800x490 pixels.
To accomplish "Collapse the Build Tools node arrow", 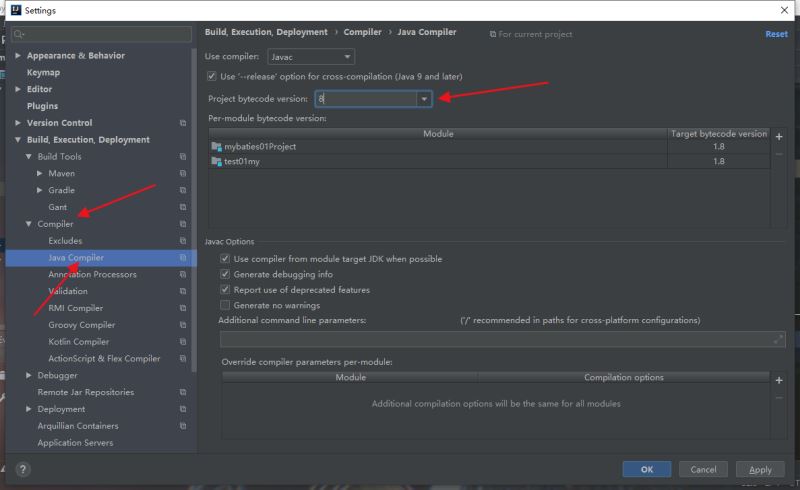I will pyautogui.click(x=29, y=156).
